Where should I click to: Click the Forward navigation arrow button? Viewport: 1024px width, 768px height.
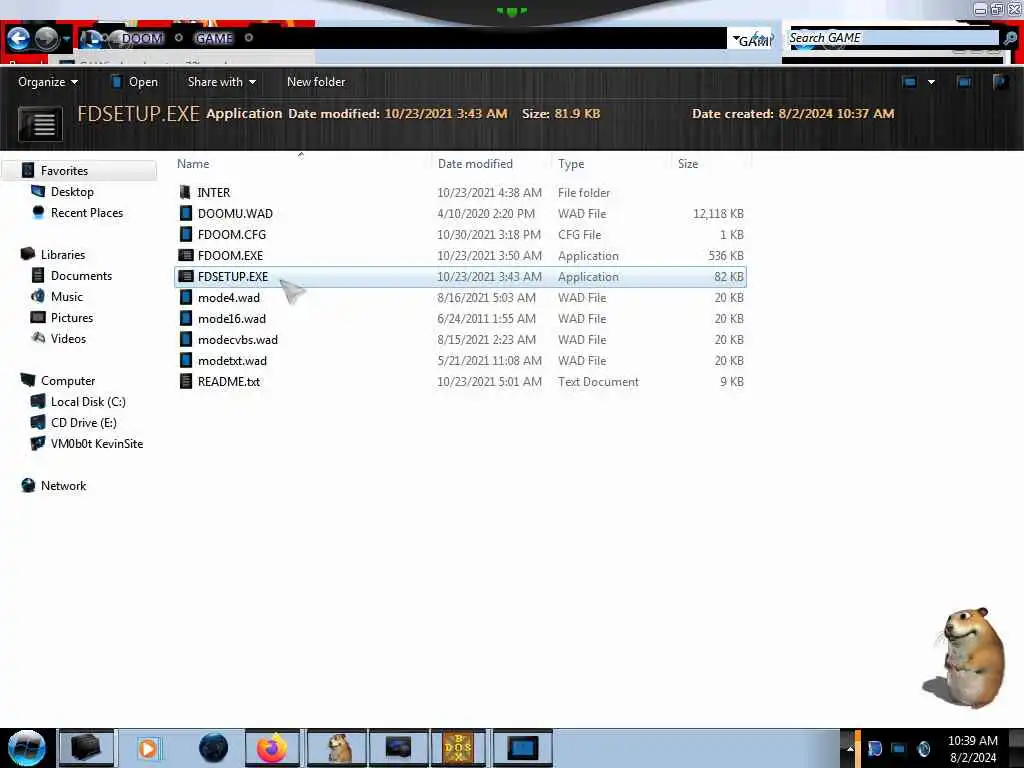tap(46, 39)
